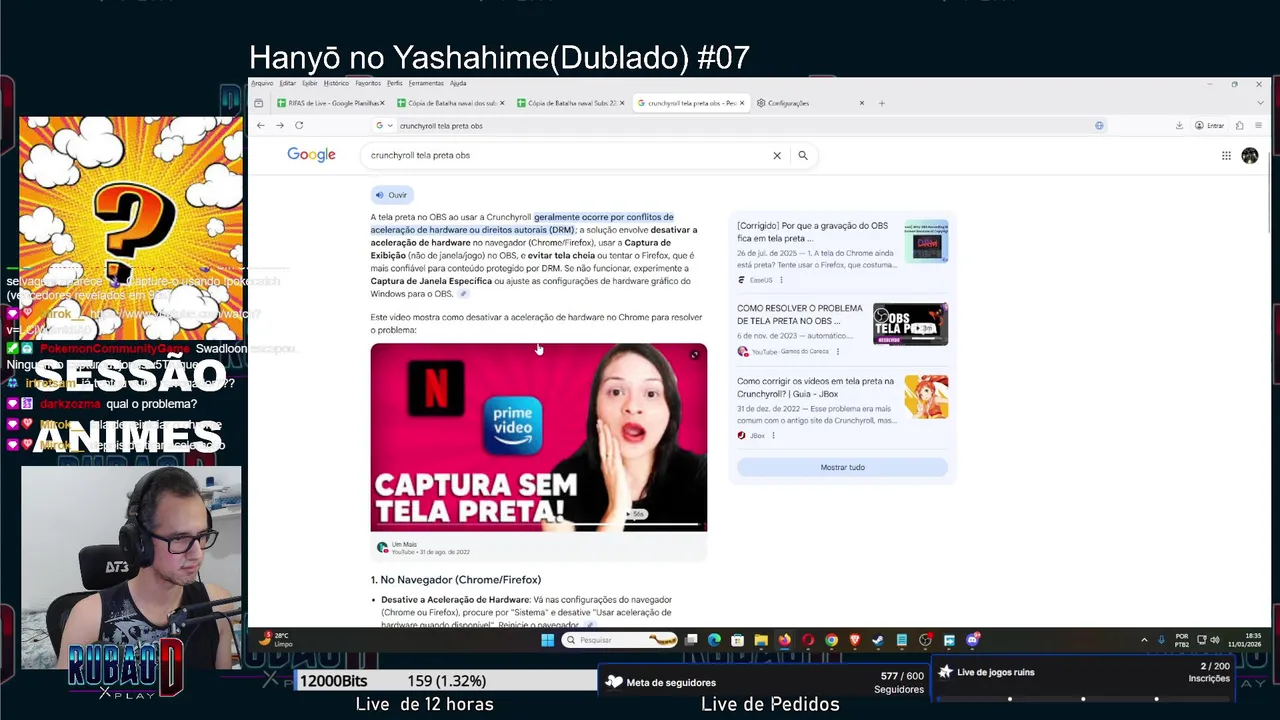Open options for JBox result
The image size is (1280, 720).
tap(773, 435)
